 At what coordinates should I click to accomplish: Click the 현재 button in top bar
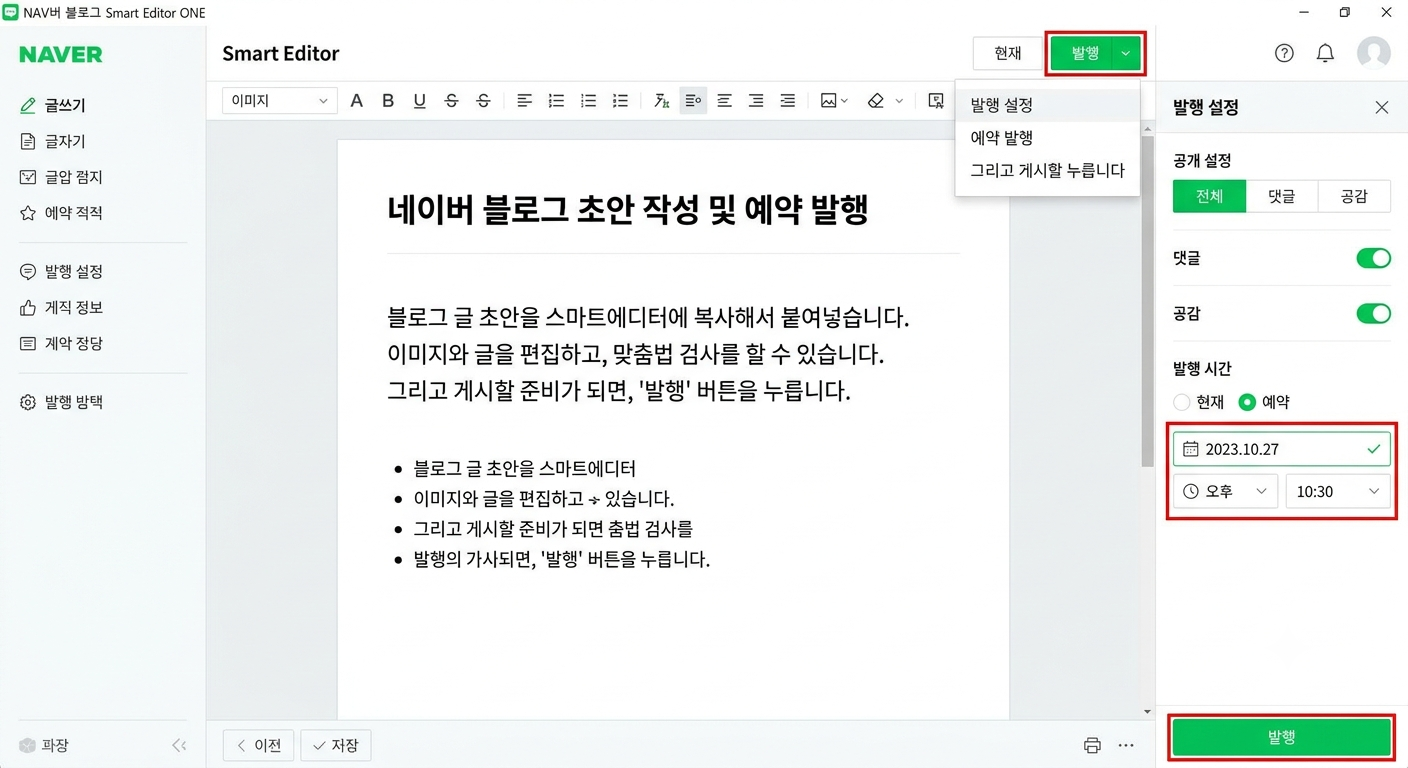point(1007,54)
